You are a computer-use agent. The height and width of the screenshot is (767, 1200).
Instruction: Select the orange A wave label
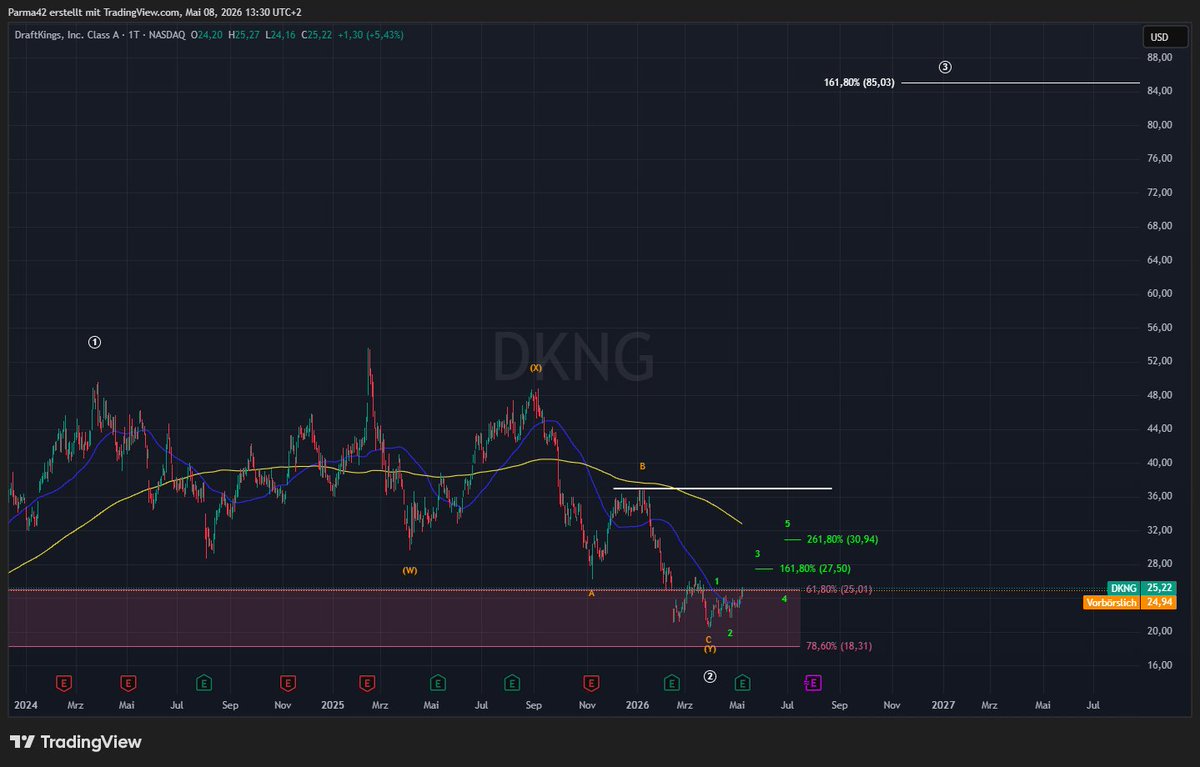click(591, 593)
